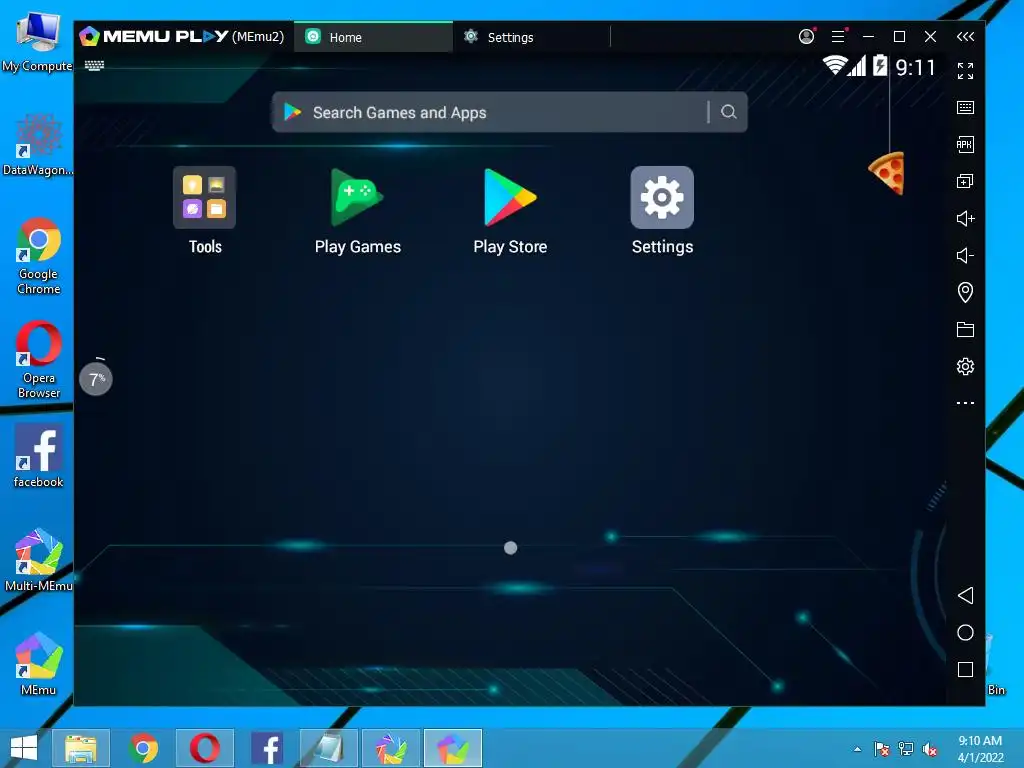
Task: Open Multi-MEmu desktop shortcut
Action: point(39,560)
